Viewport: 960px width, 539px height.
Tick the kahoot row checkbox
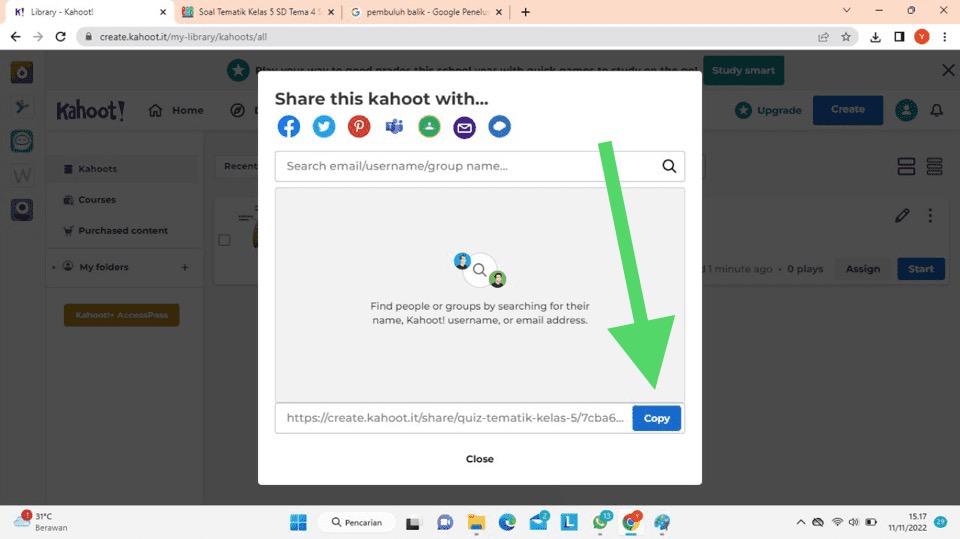click(225, 240)
